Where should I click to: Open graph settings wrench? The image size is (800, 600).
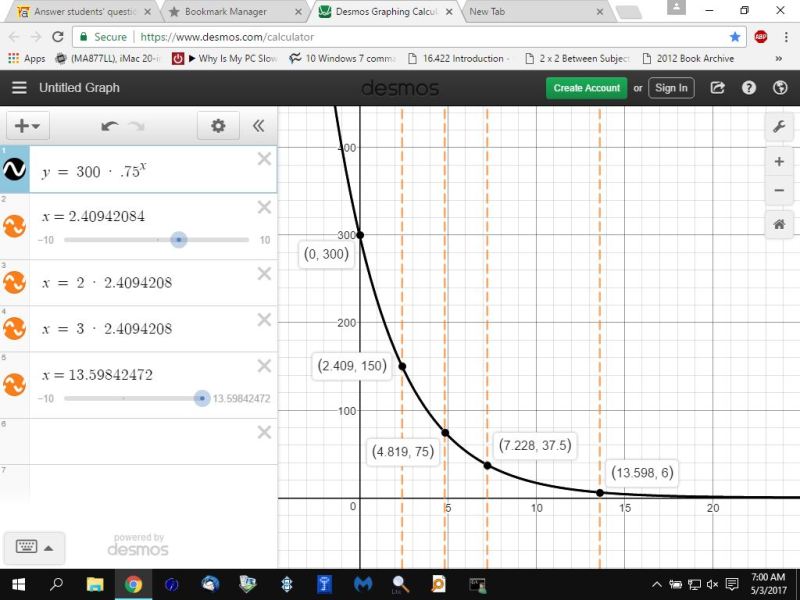pos(779,126)
